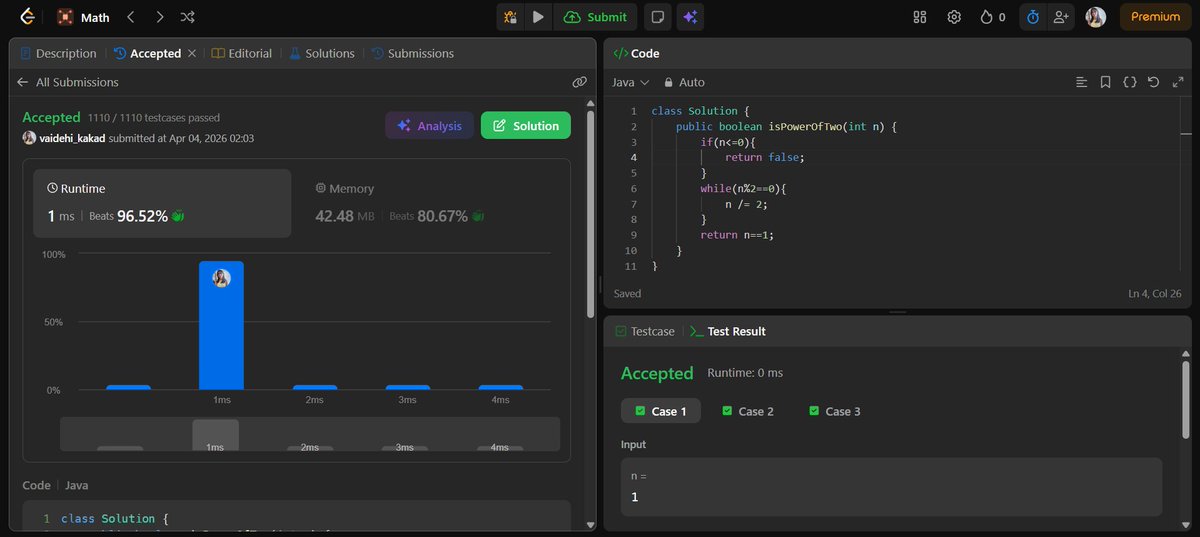Click the 4ms handle in range selector
Viewport: 1200px width, 537px height.
[499, 448]
